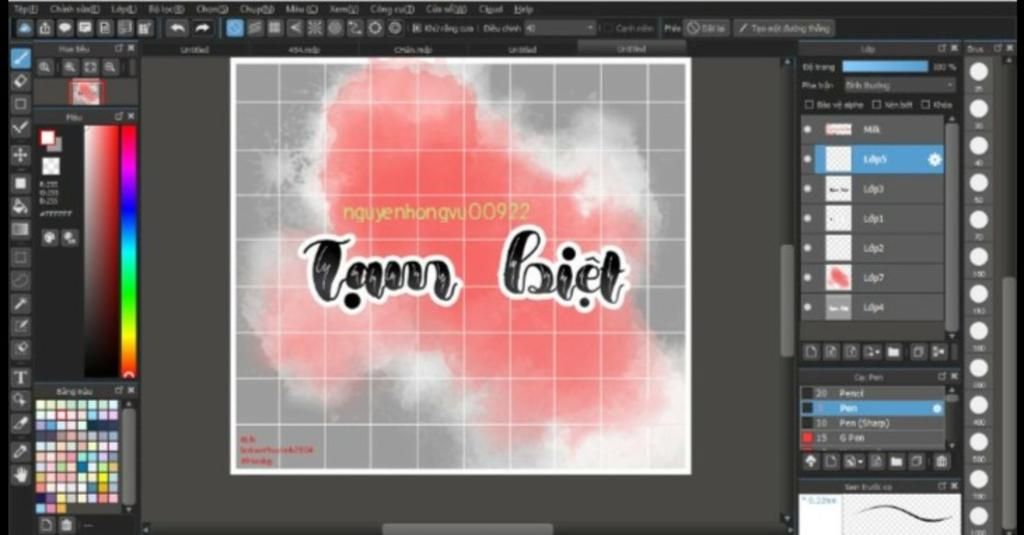Pick a hue on rainbow slider
The height and width of the screenshot is (535, 1024).
coord(129,251)
